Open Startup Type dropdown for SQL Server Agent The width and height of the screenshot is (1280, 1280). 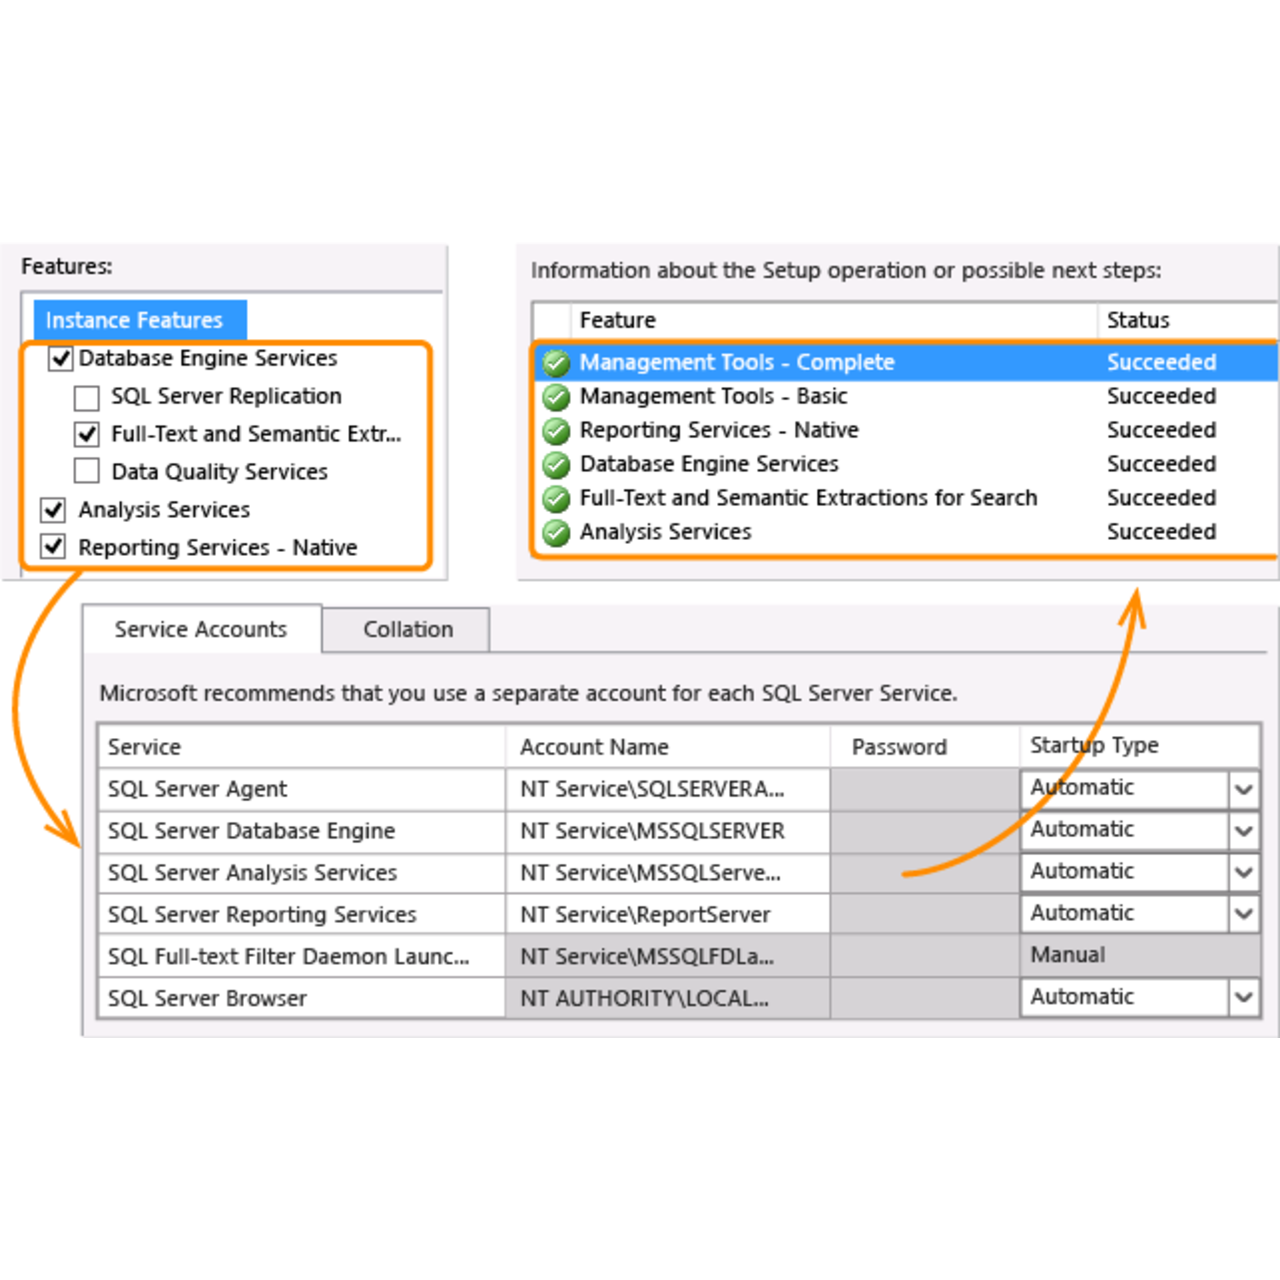coord(1243,789)
